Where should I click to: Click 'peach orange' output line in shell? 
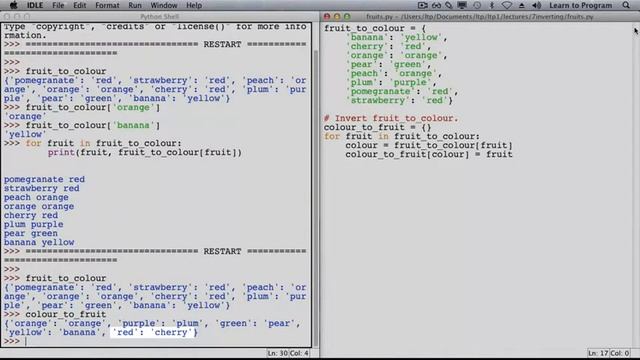pyautogui.click(x=36, y=197)
